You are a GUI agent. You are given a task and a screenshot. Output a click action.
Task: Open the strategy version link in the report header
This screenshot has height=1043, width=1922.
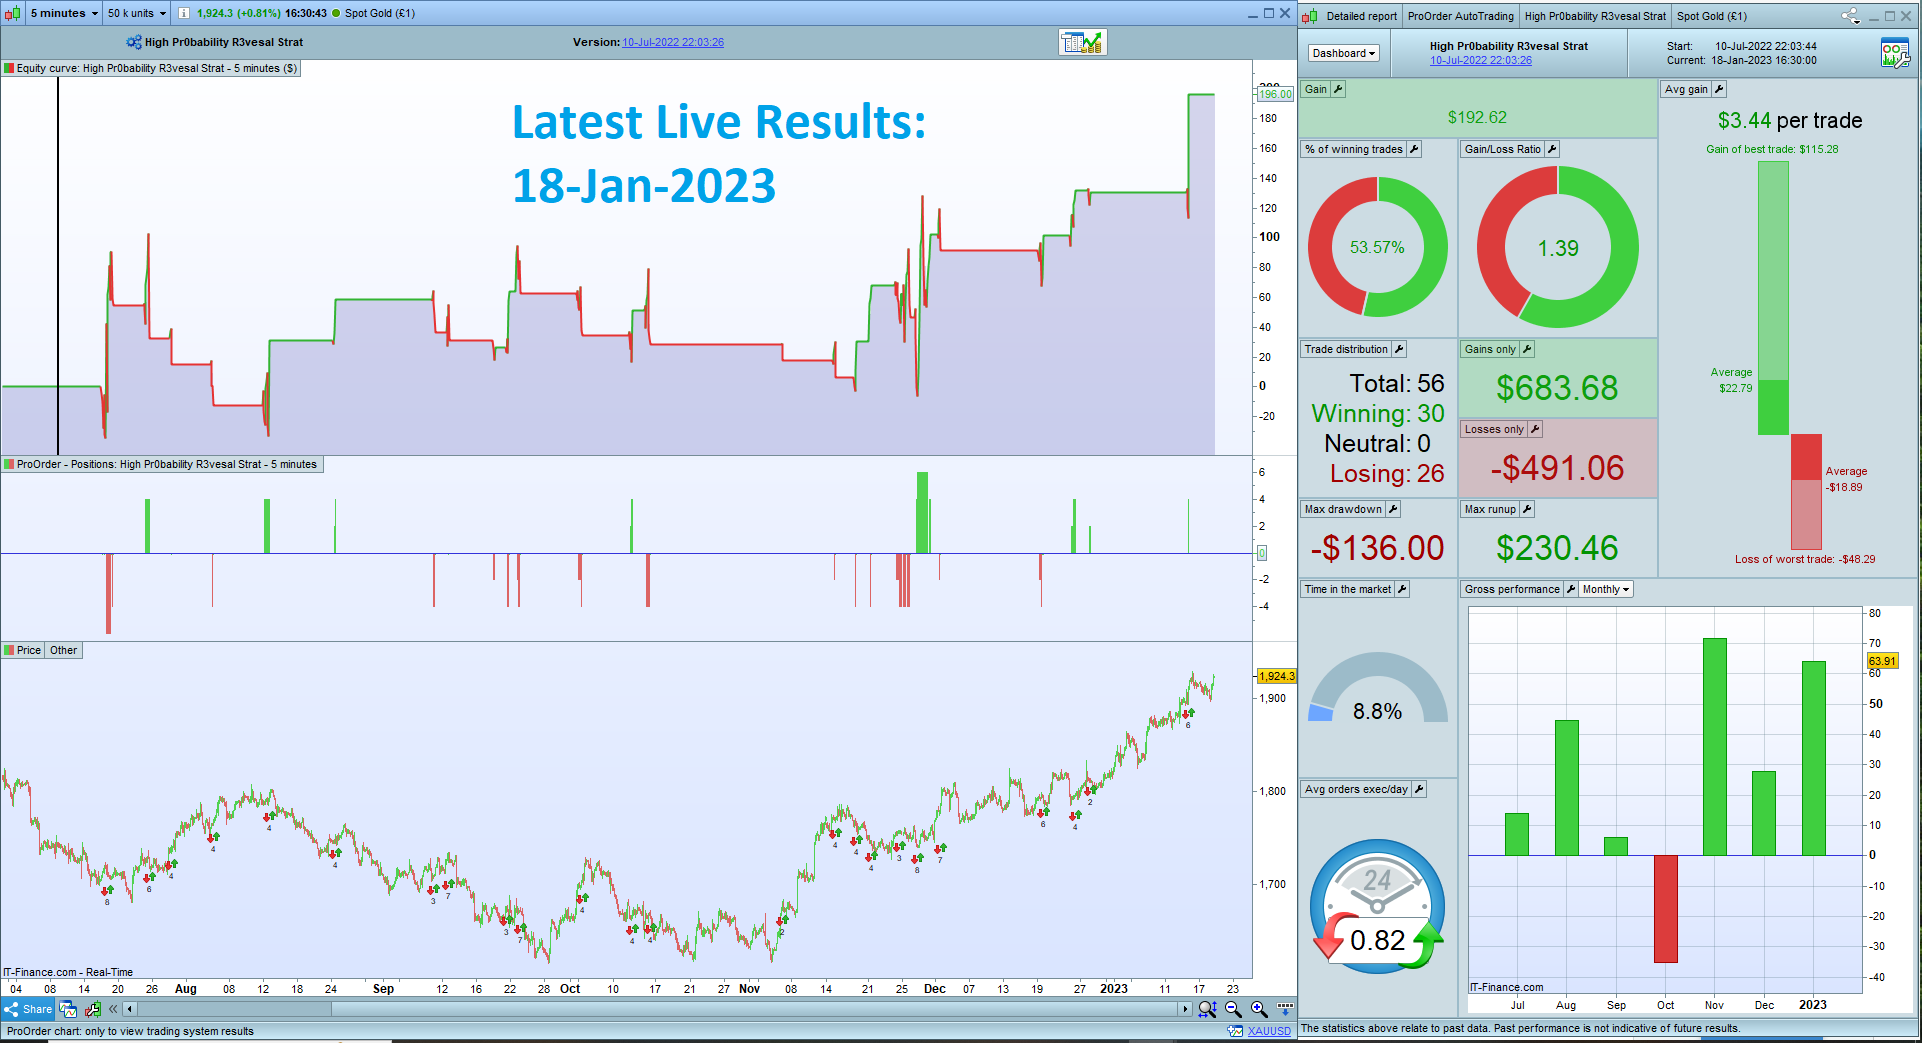click(1480, 60)
